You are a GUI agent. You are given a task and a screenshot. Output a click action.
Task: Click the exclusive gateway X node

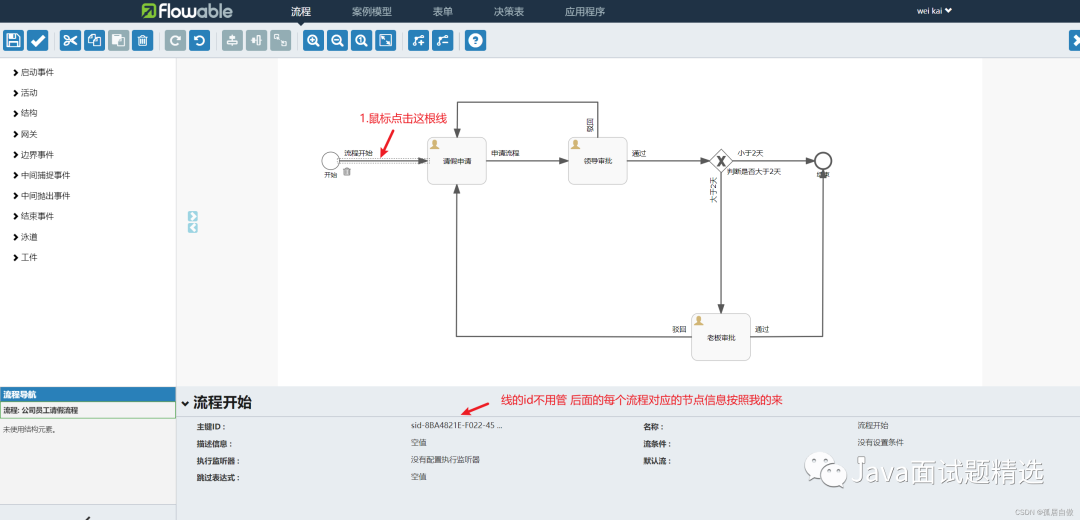[720, 161]
